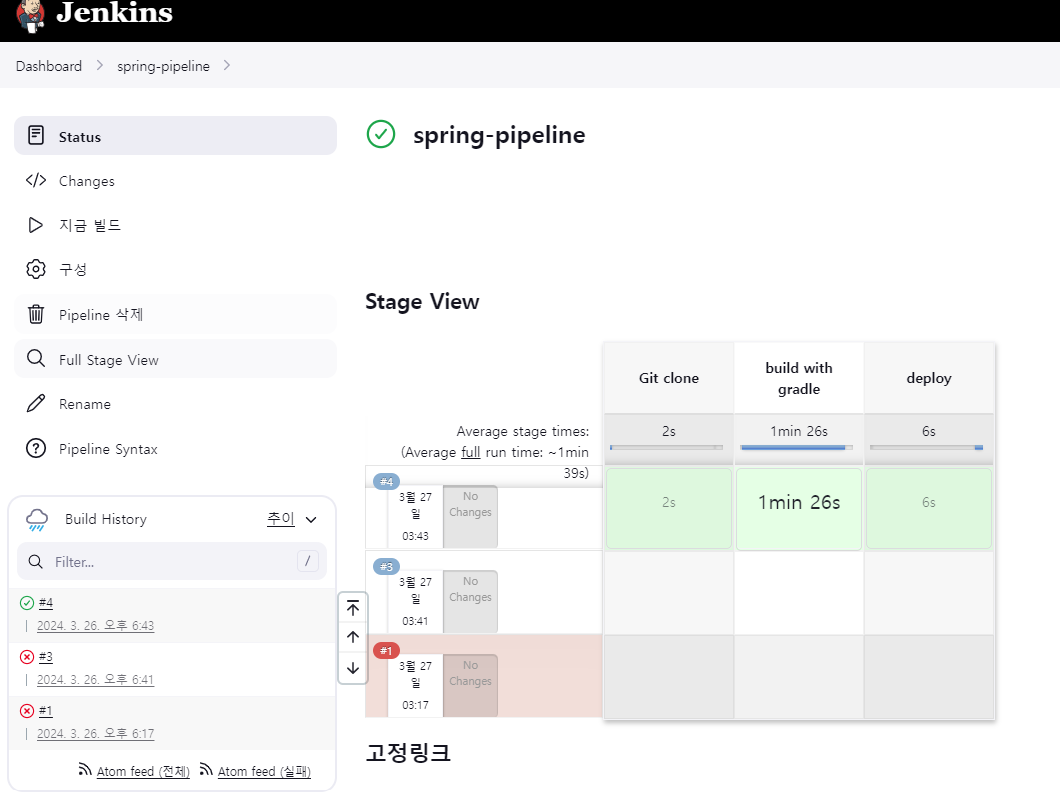Open build #1 in Build History

[x=46, y=711]
